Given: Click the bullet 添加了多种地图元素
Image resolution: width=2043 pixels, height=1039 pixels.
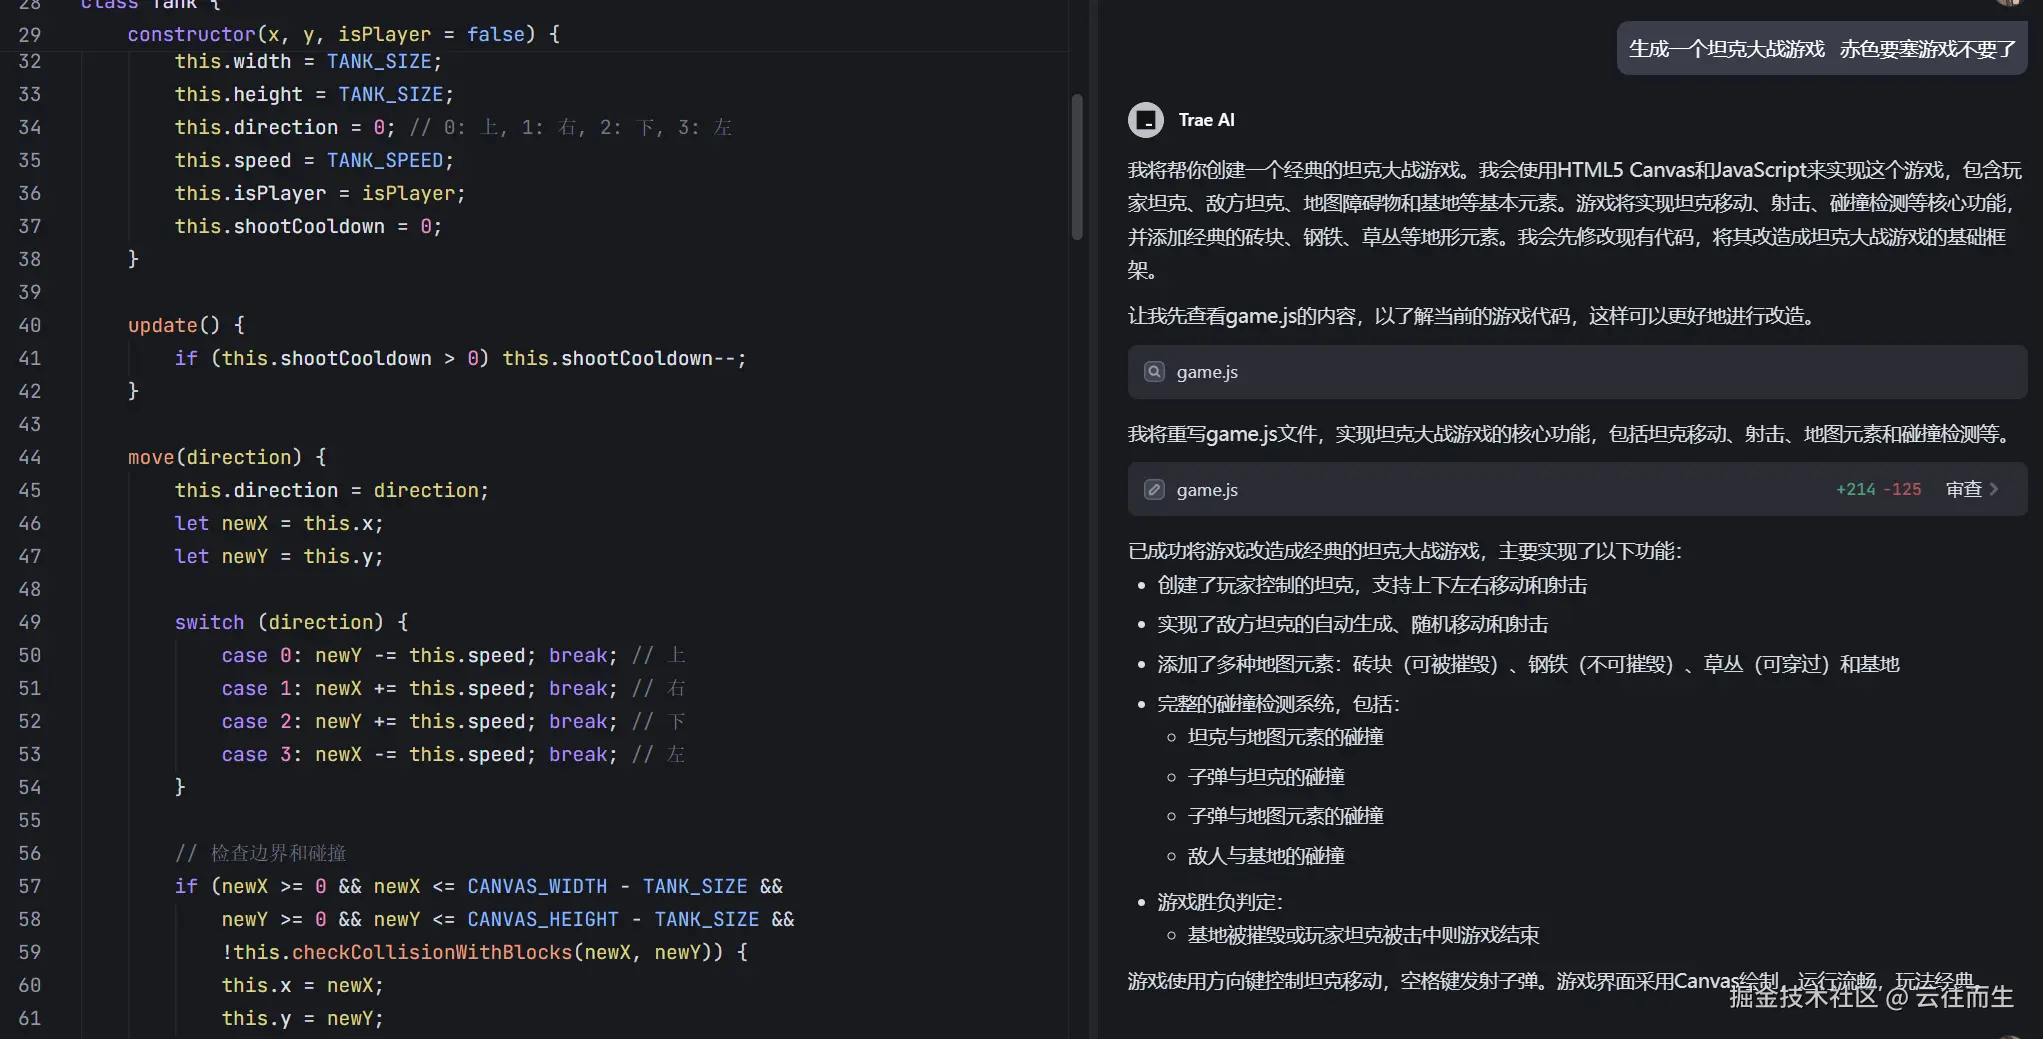Looking at the screenshot, I should tap(1528, 664).
